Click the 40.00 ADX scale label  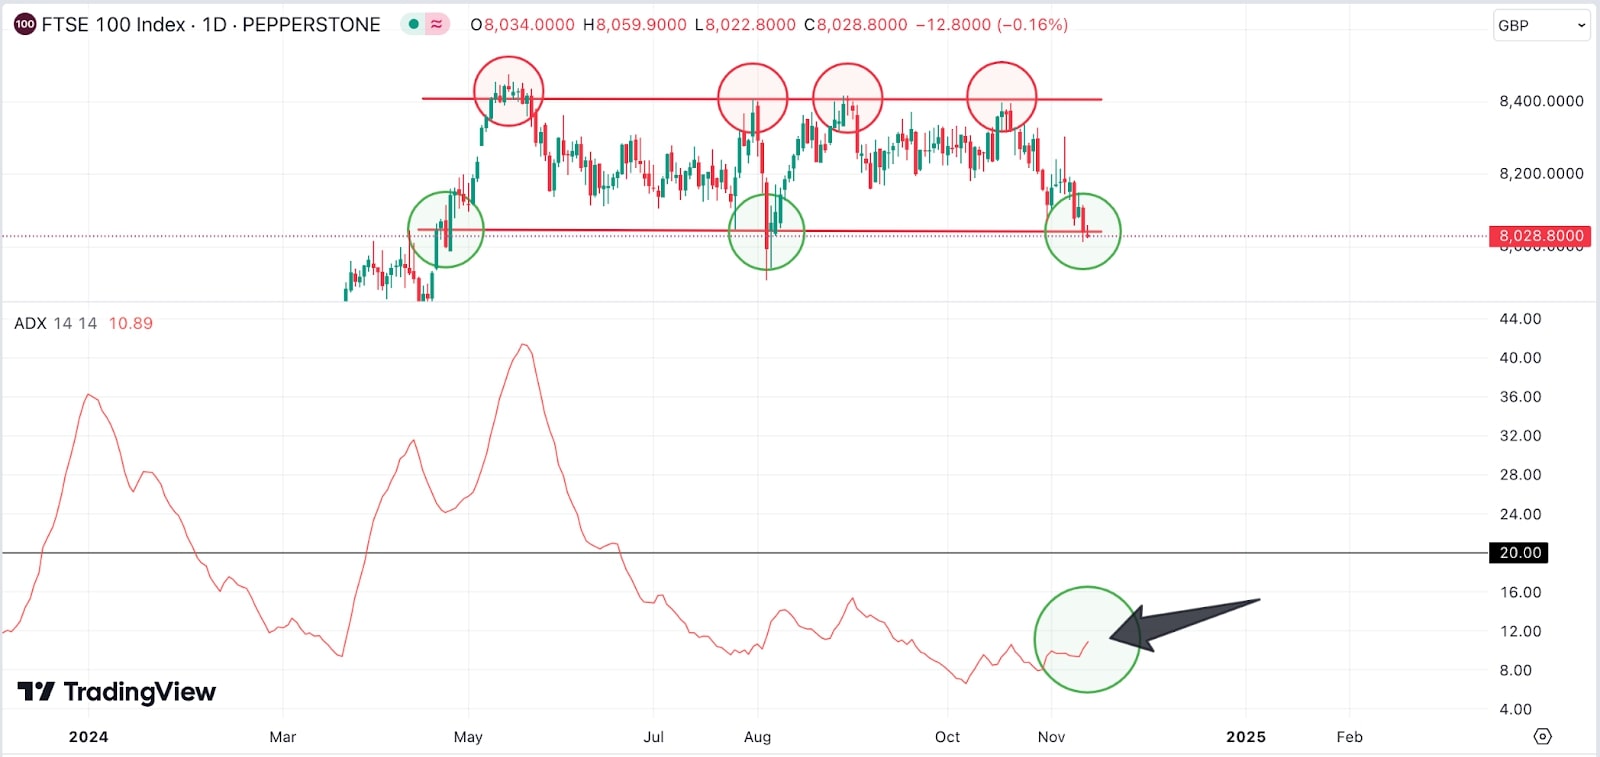click(x=1520, y=357)
